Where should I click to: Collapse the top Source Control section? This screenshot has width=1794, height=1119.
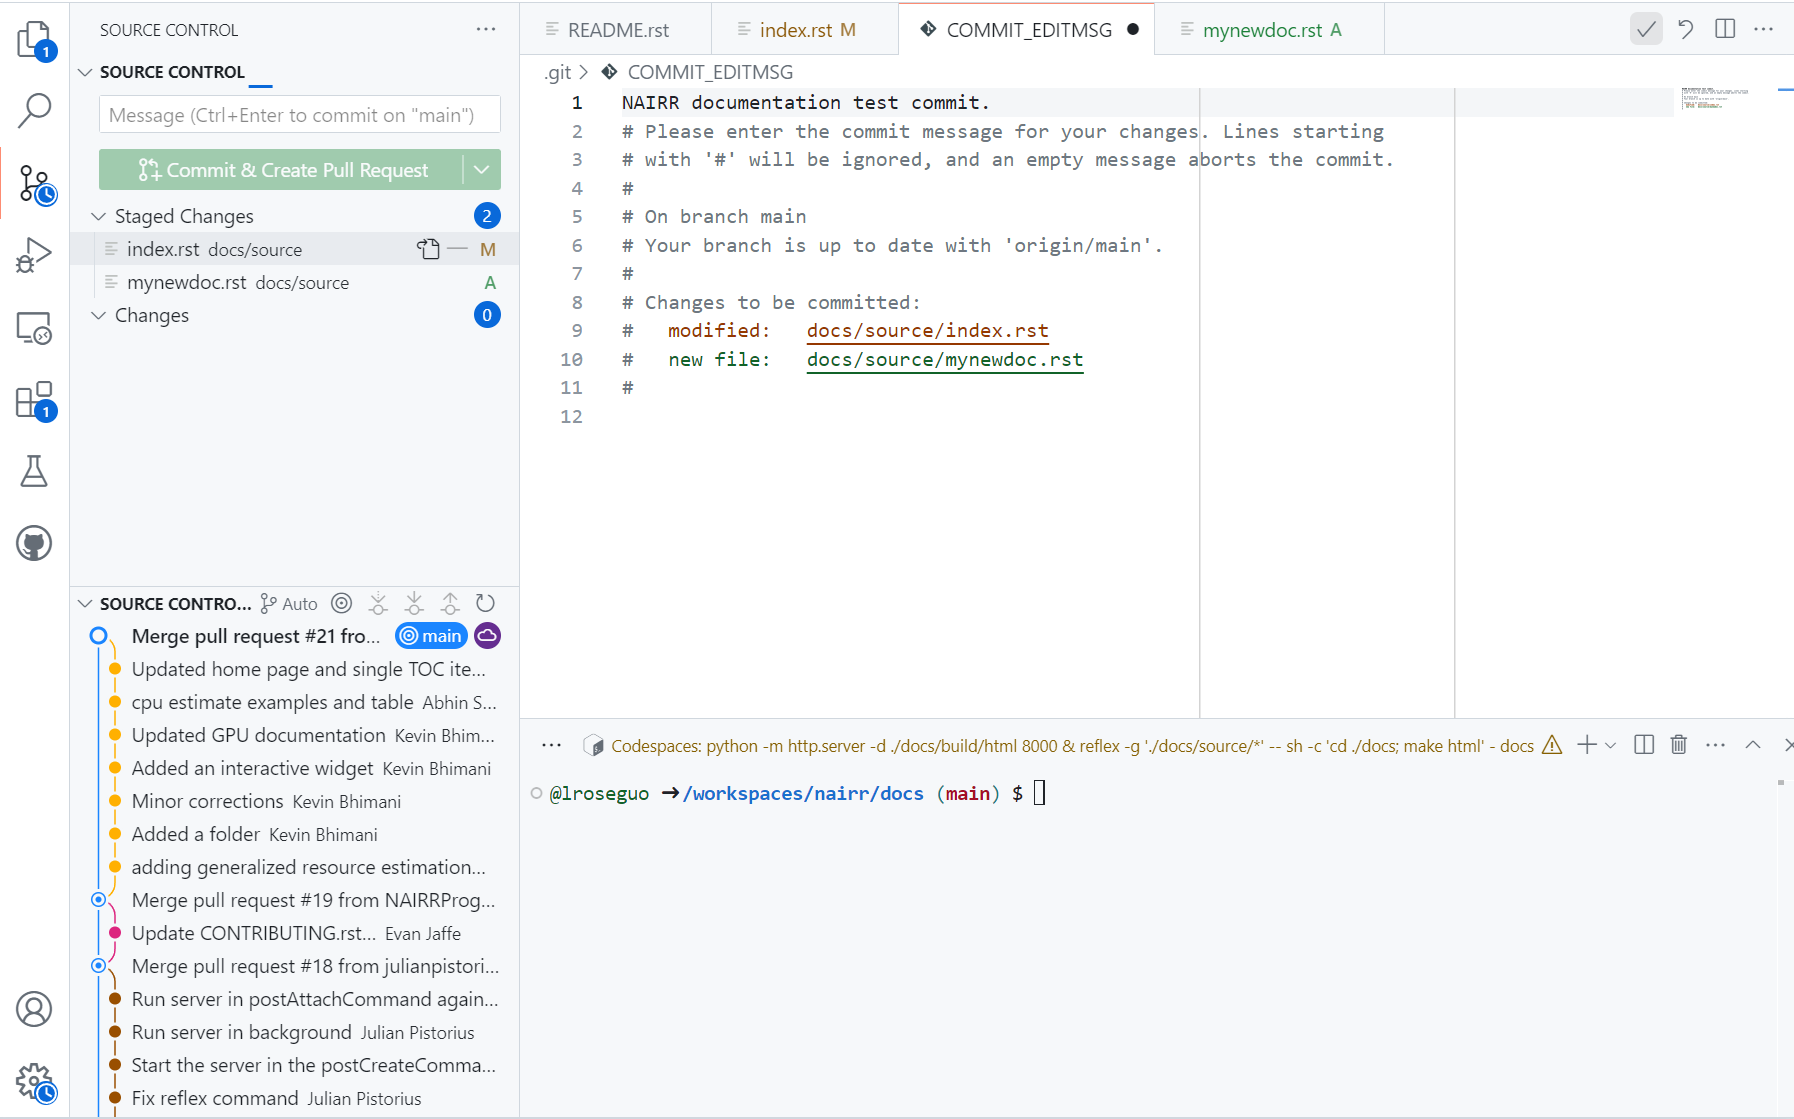pos(85,72)
